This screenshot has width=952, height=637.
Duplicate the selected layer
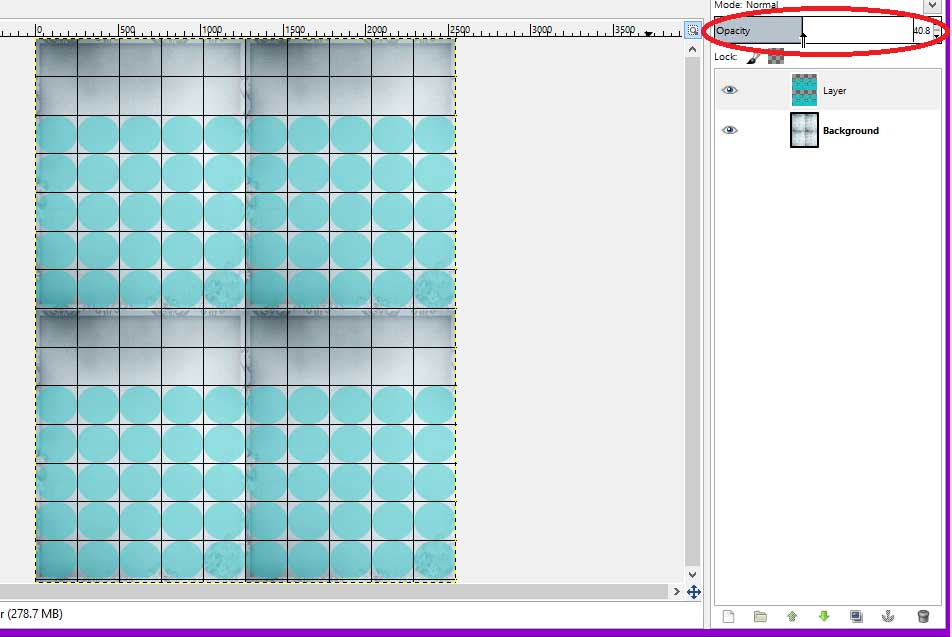tap(856, 616)
